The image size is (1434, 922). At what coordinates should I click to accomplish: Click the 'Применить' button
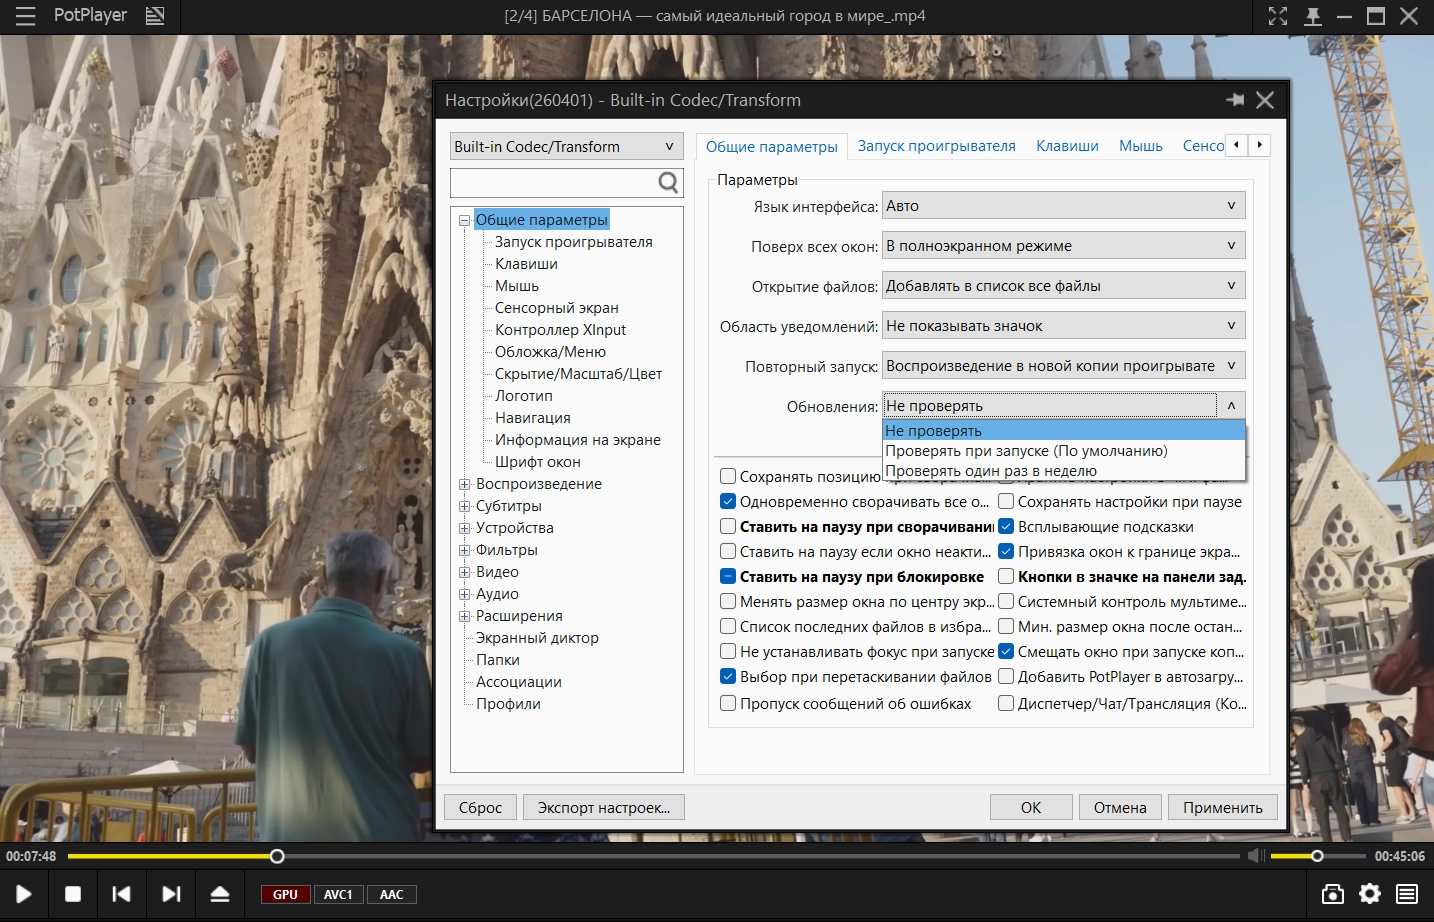pos(1222,808)
